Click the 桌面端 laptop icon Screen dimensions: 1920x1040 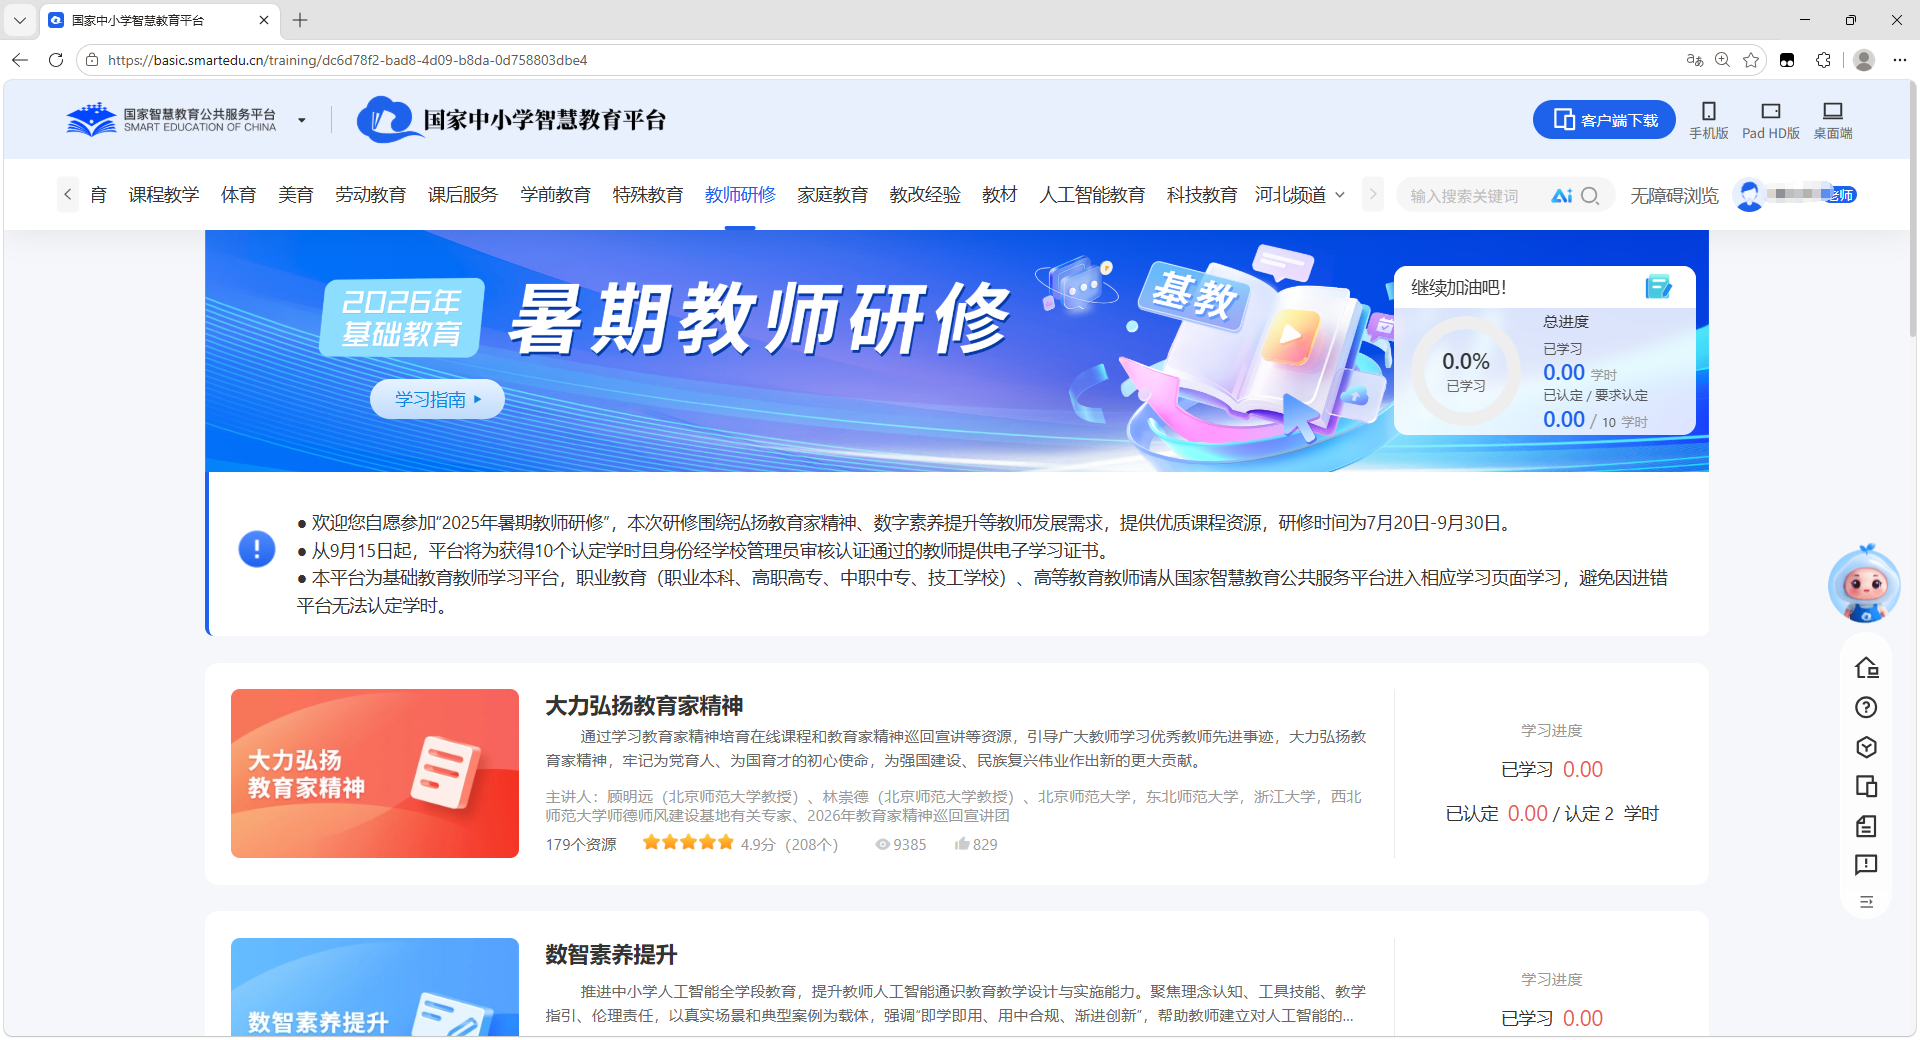coord(1833,111)
